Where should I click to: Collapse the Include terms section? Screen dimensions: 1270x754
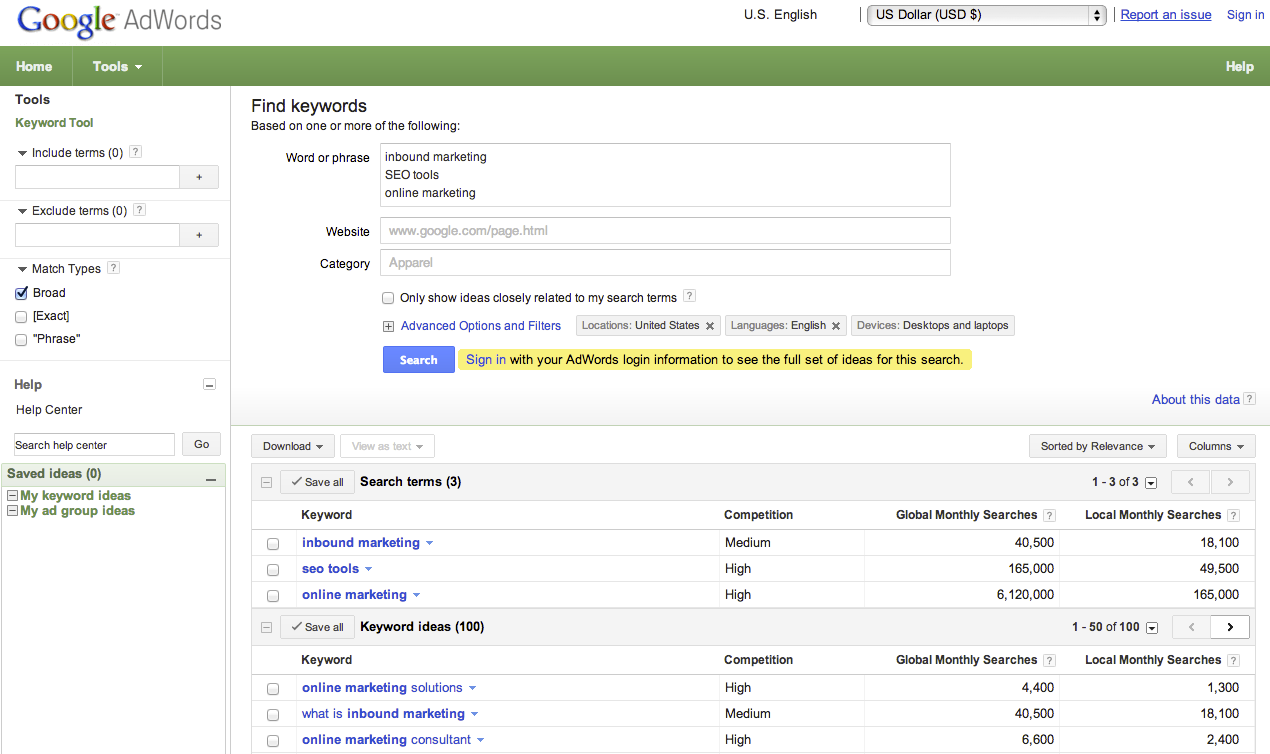(22, 153)
